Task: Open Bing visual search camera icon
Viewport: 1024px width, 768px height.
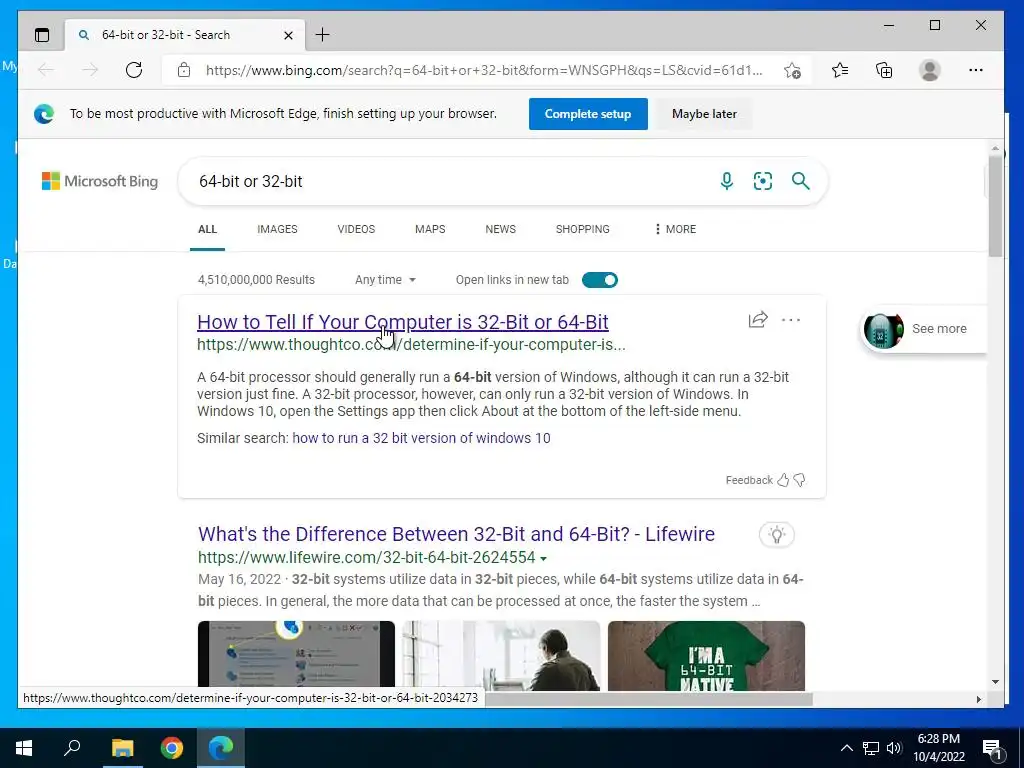Action: (763, 181)
